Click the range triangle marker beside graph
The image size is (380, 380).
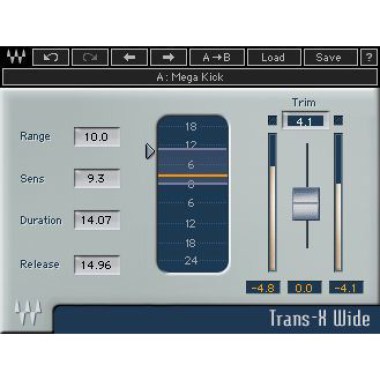coord(150,152)
